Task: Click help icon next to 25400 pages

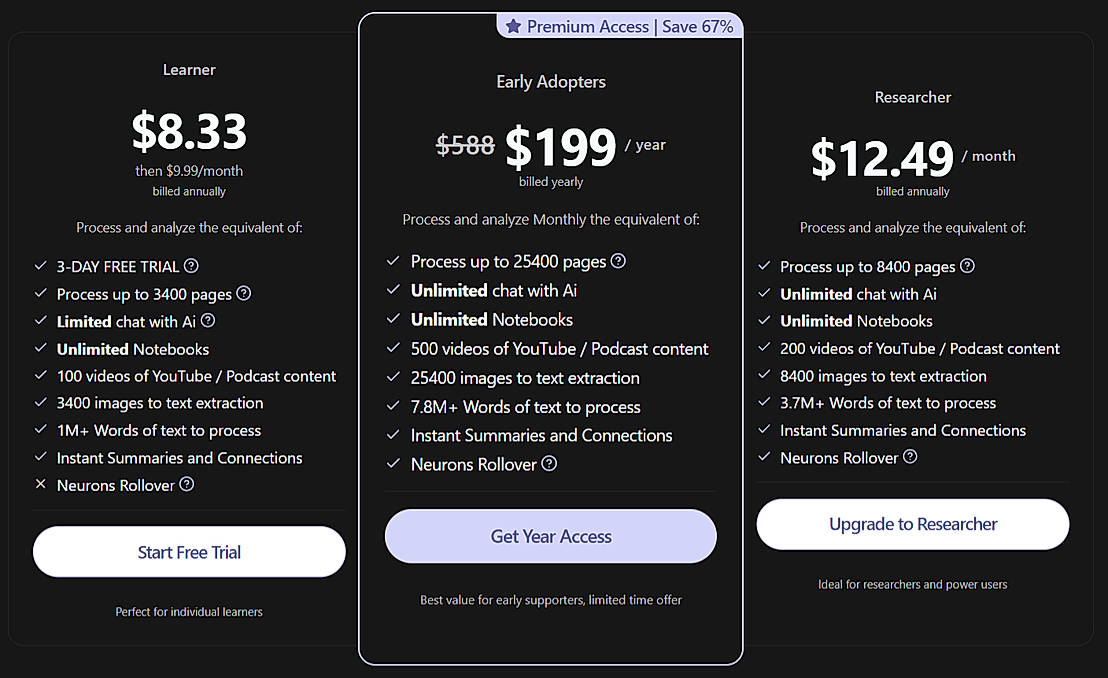Action: tap(619, 261)
